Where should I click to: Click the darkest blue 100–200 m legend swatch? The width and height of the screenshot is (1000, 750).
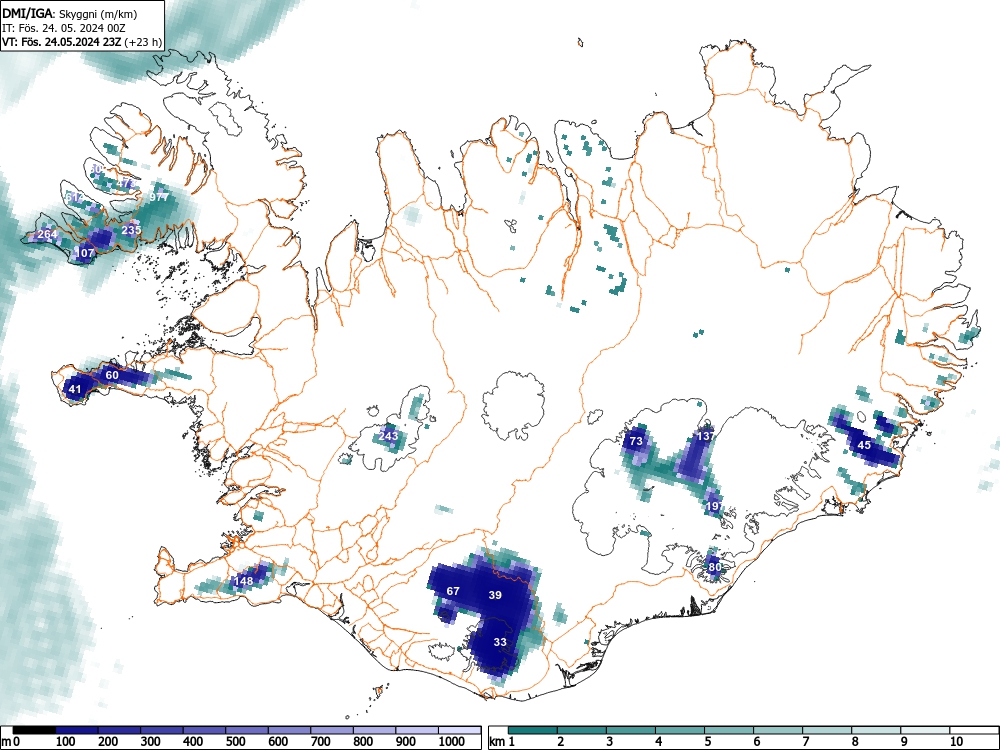tap(77, 730)
